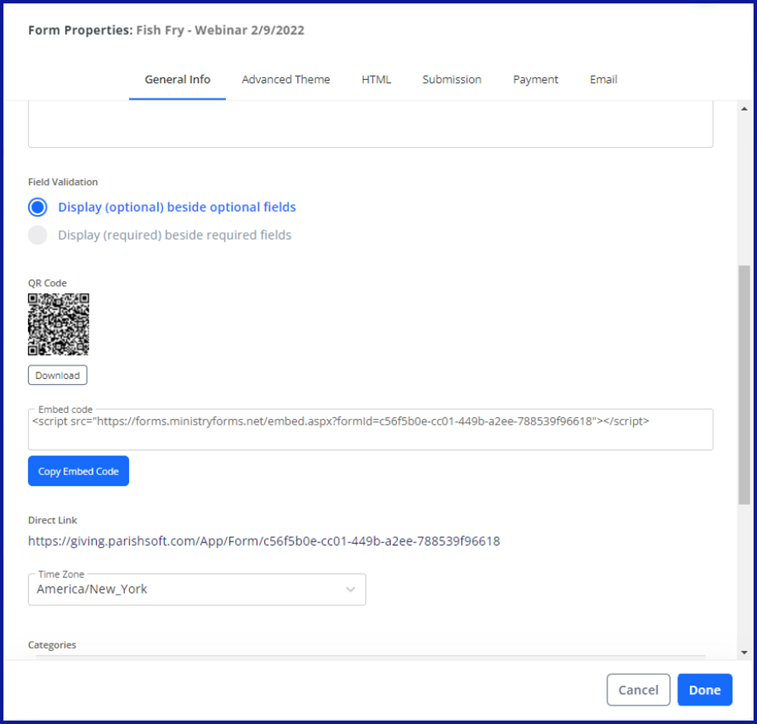Click Copy Embed Code button
Screen dimensions: 757x724
click(78, 471)
